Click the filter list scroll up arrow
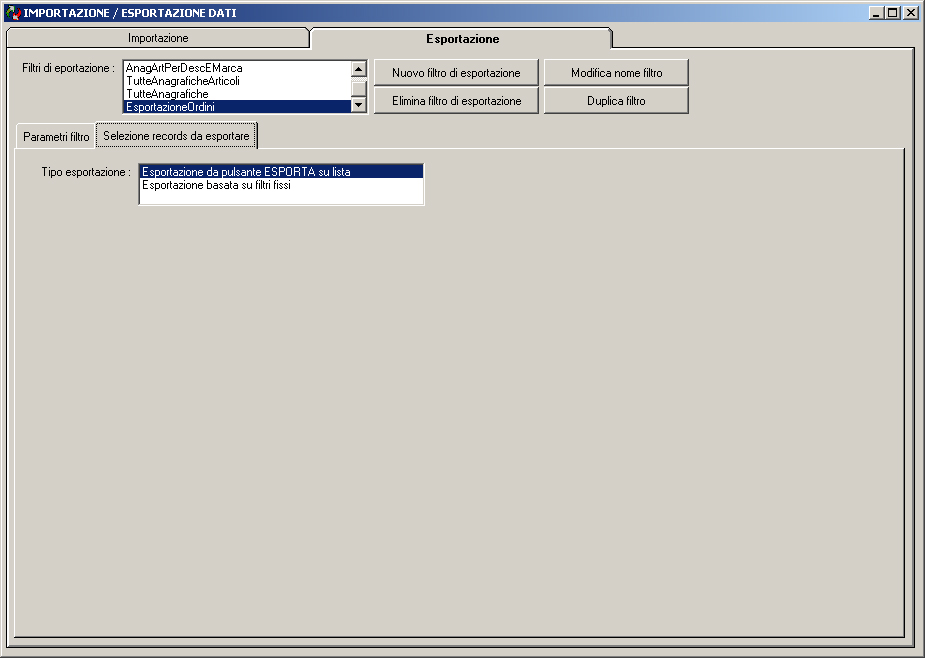Image resolution: width=925 pixels, height=658 pixels. pyautogui.click(x=359, y=68)
